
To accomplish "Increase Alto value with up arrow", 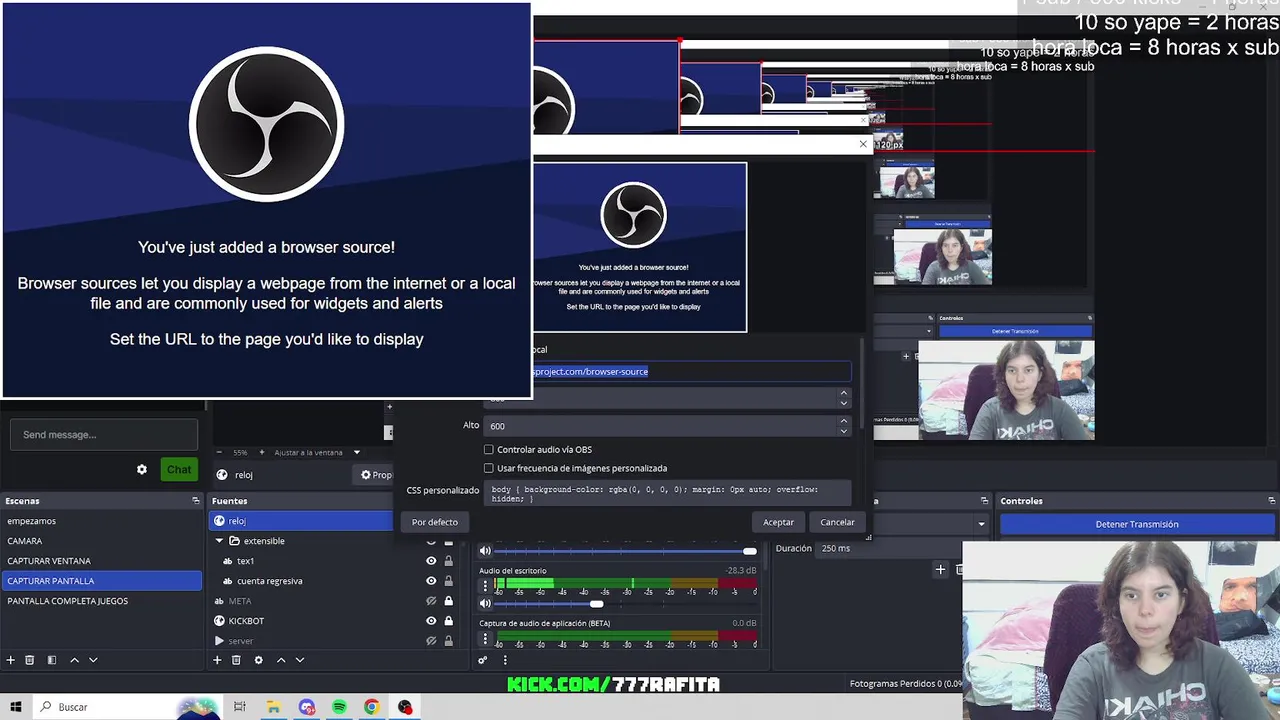I will coord(843,421).
